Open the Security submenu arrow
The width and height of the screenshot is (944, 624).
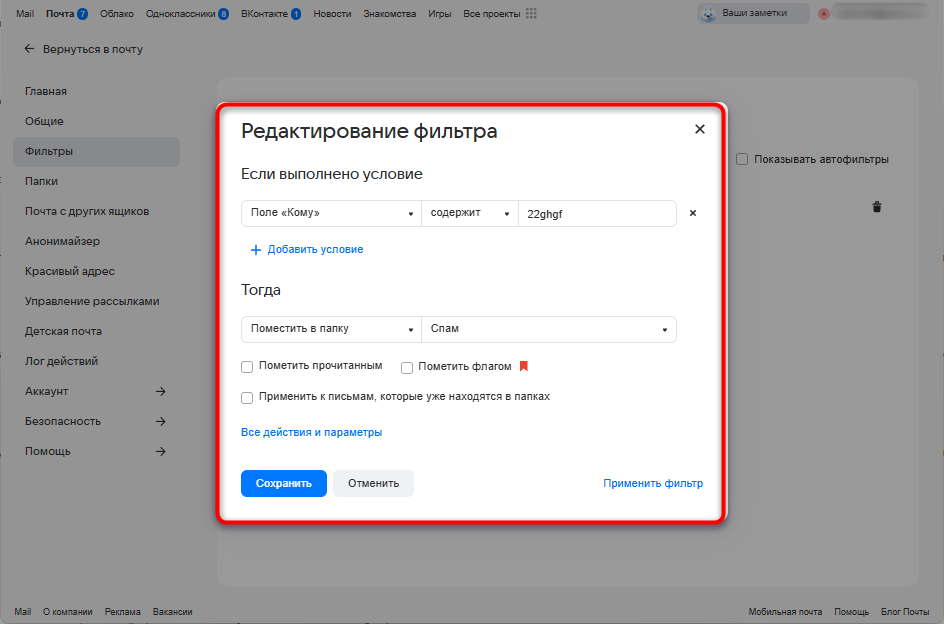click(x=160, y=421)
